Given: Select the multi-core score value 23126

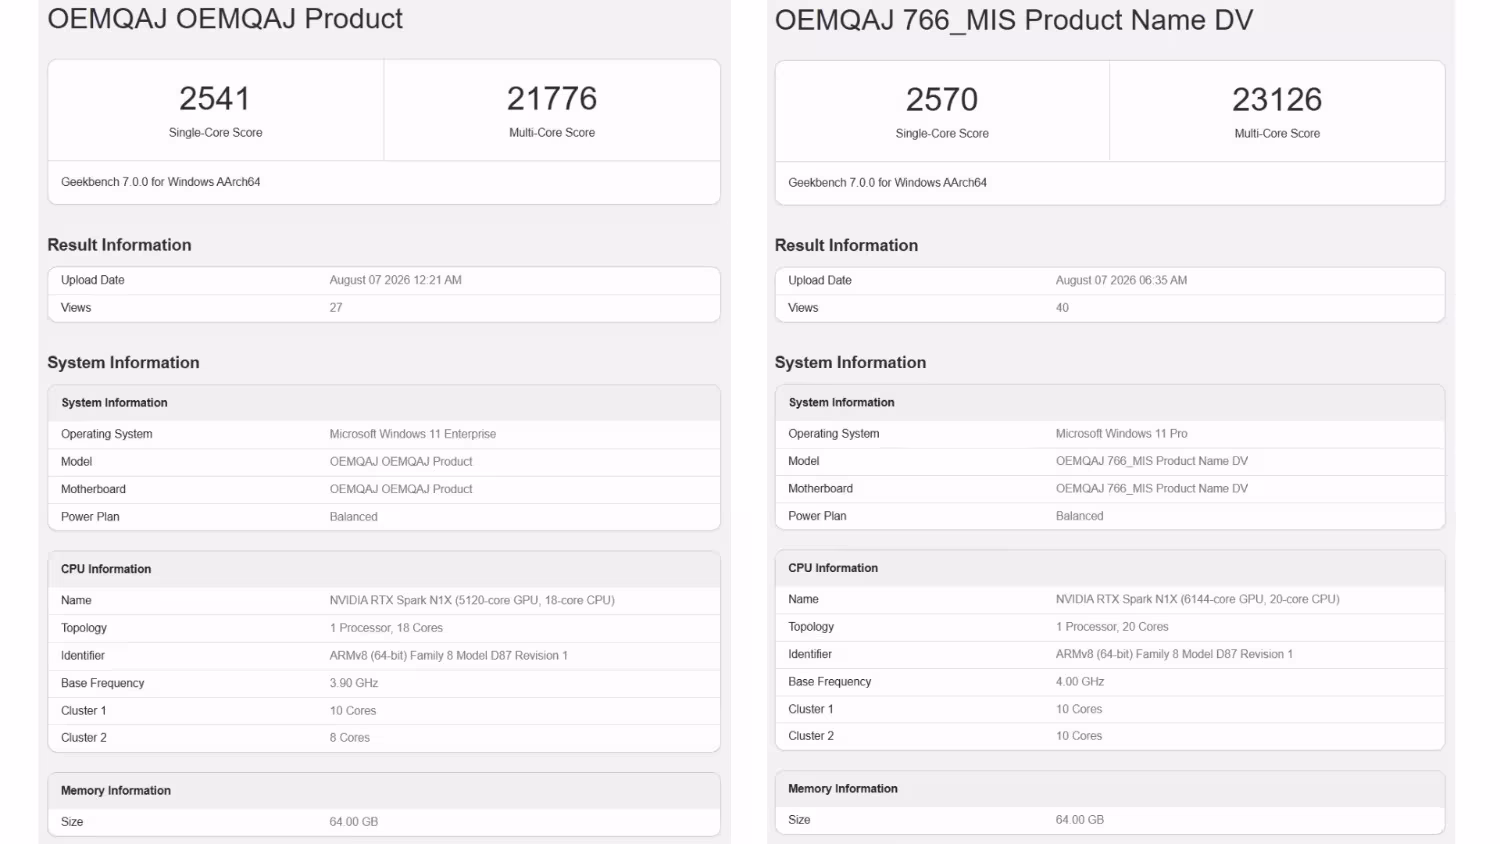Looking at the screenshot, I should pos(1277,99).
